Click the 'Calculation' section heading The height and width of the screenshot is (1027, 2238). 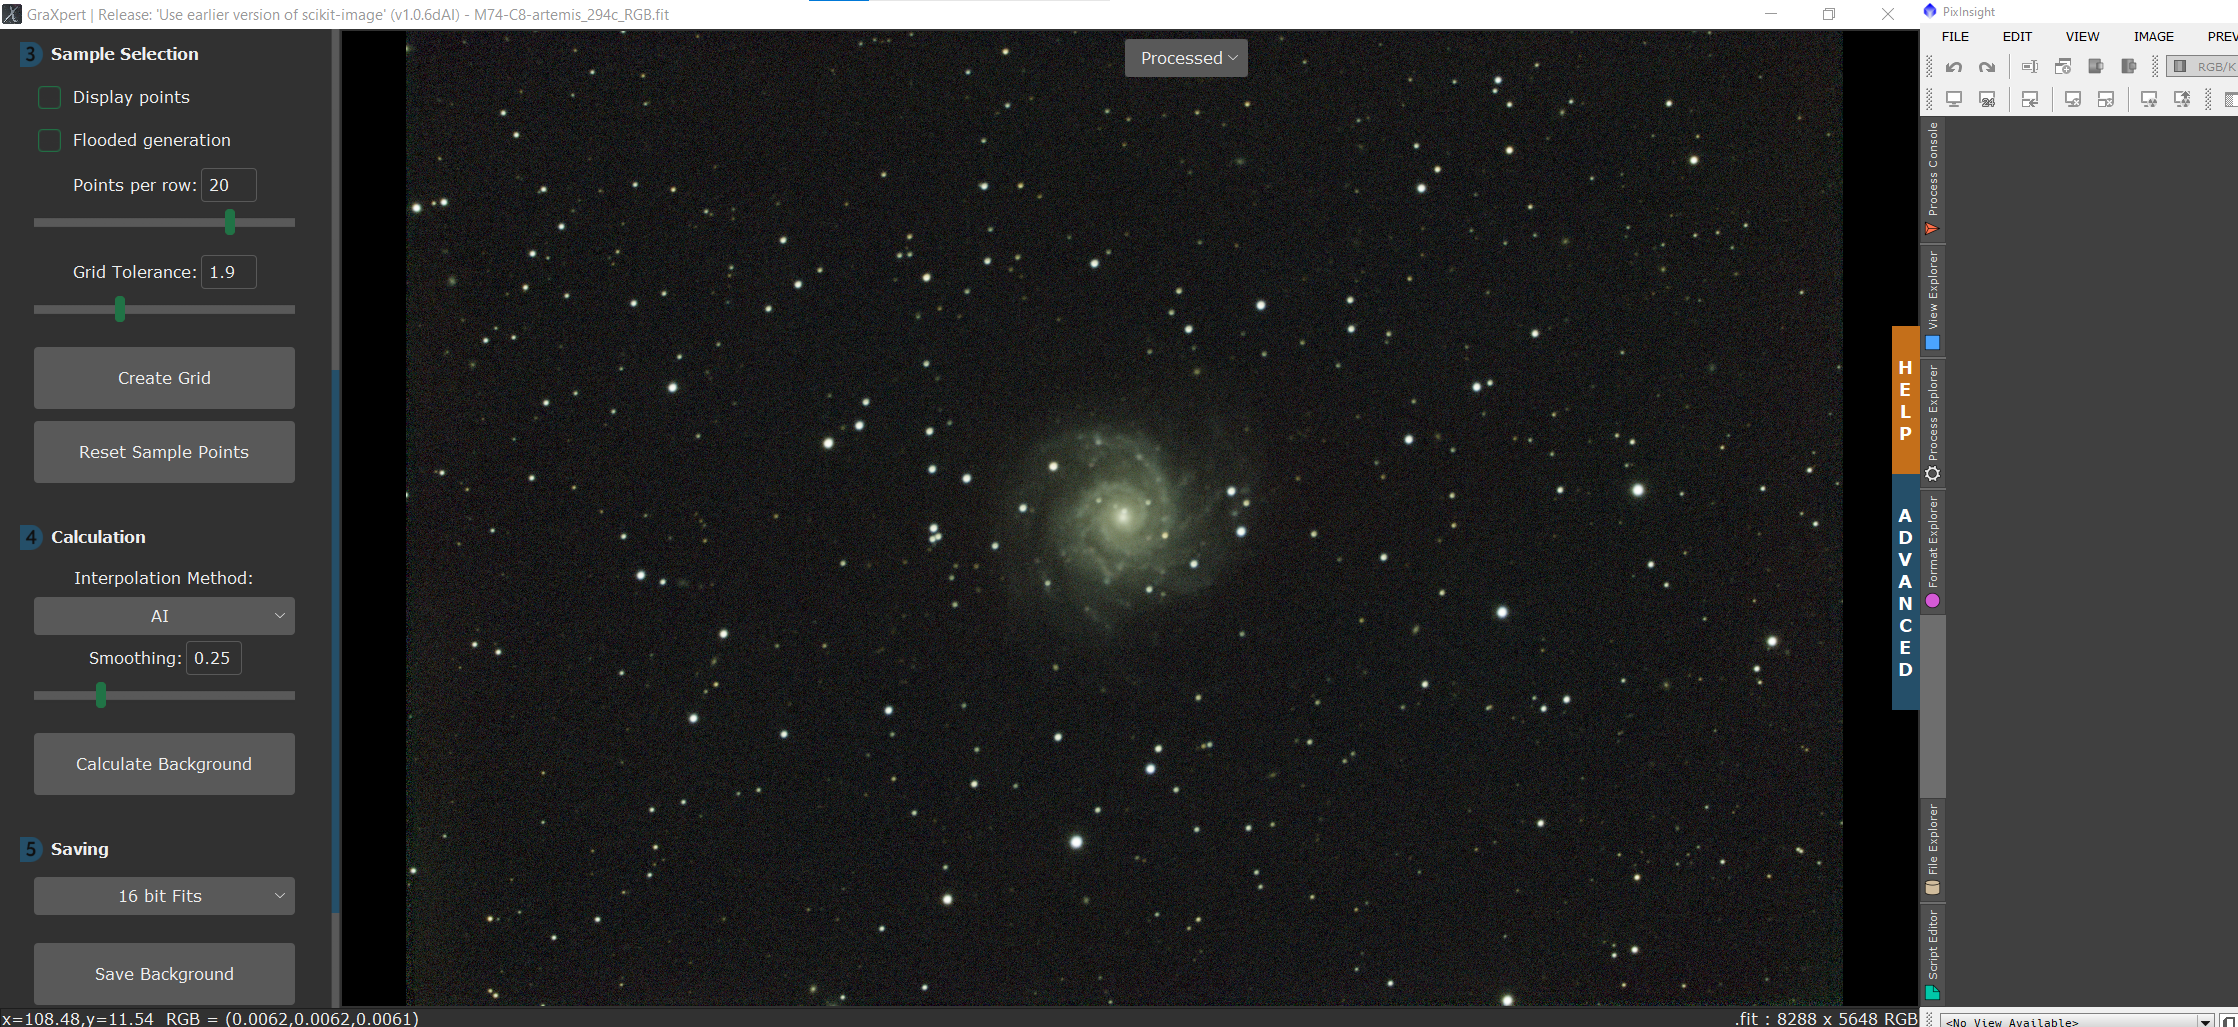click(x=98, y=537)
